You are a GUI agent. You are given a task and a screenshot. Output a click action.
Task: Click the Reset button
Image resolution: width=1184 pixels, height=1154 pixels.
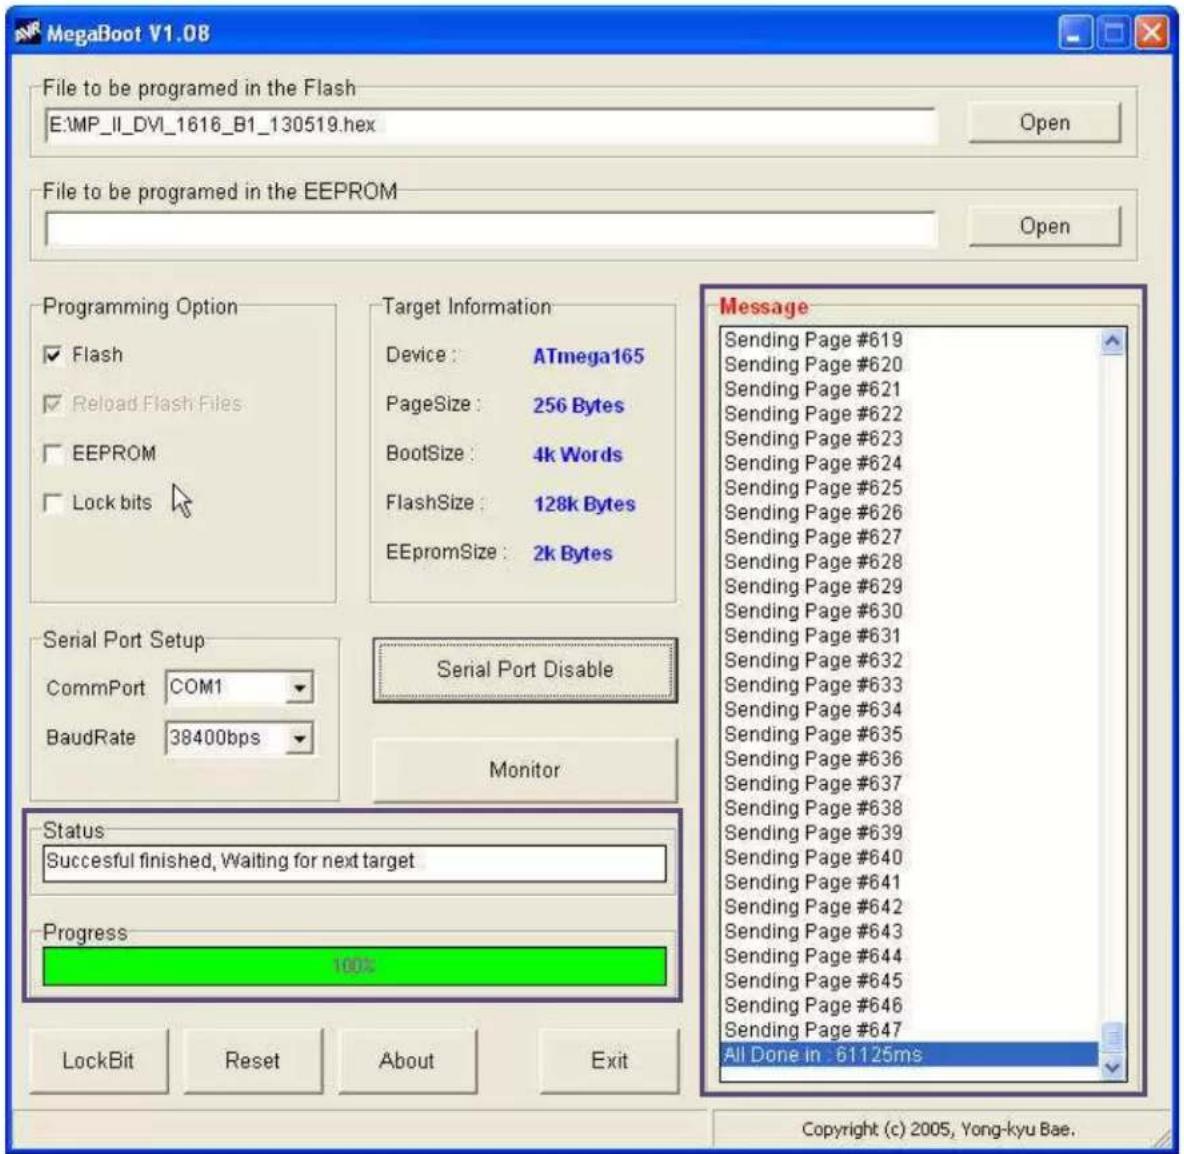(252, 1060)
